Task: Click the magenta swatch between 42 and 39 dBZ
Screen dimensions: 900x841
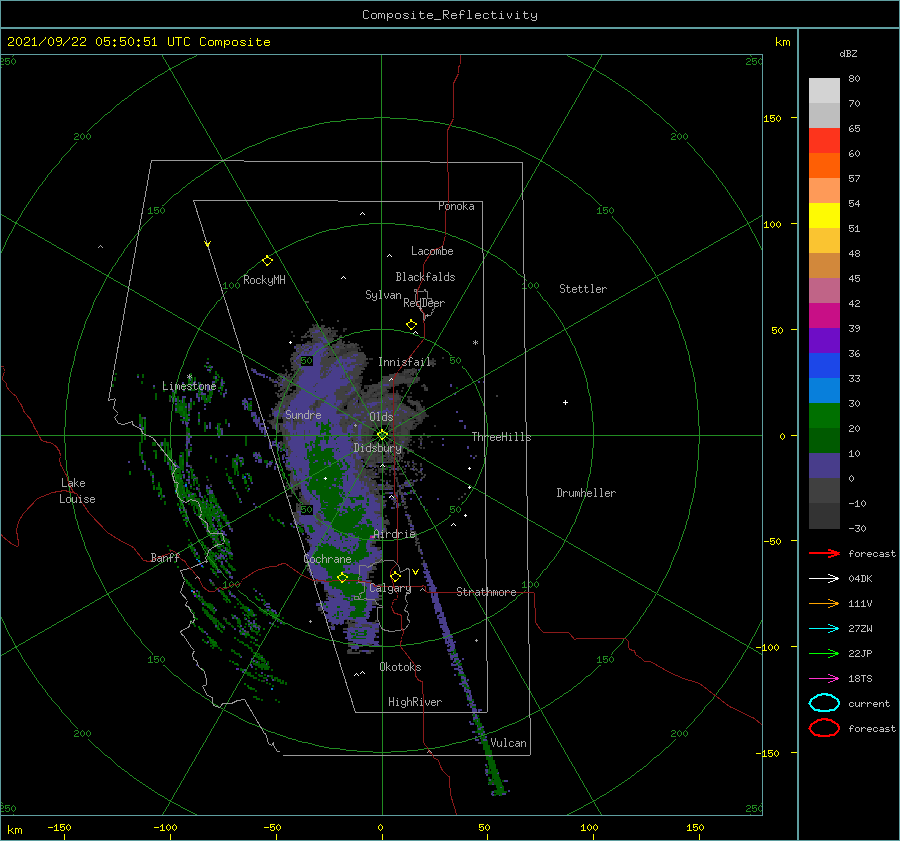Action: click(824, 316)
